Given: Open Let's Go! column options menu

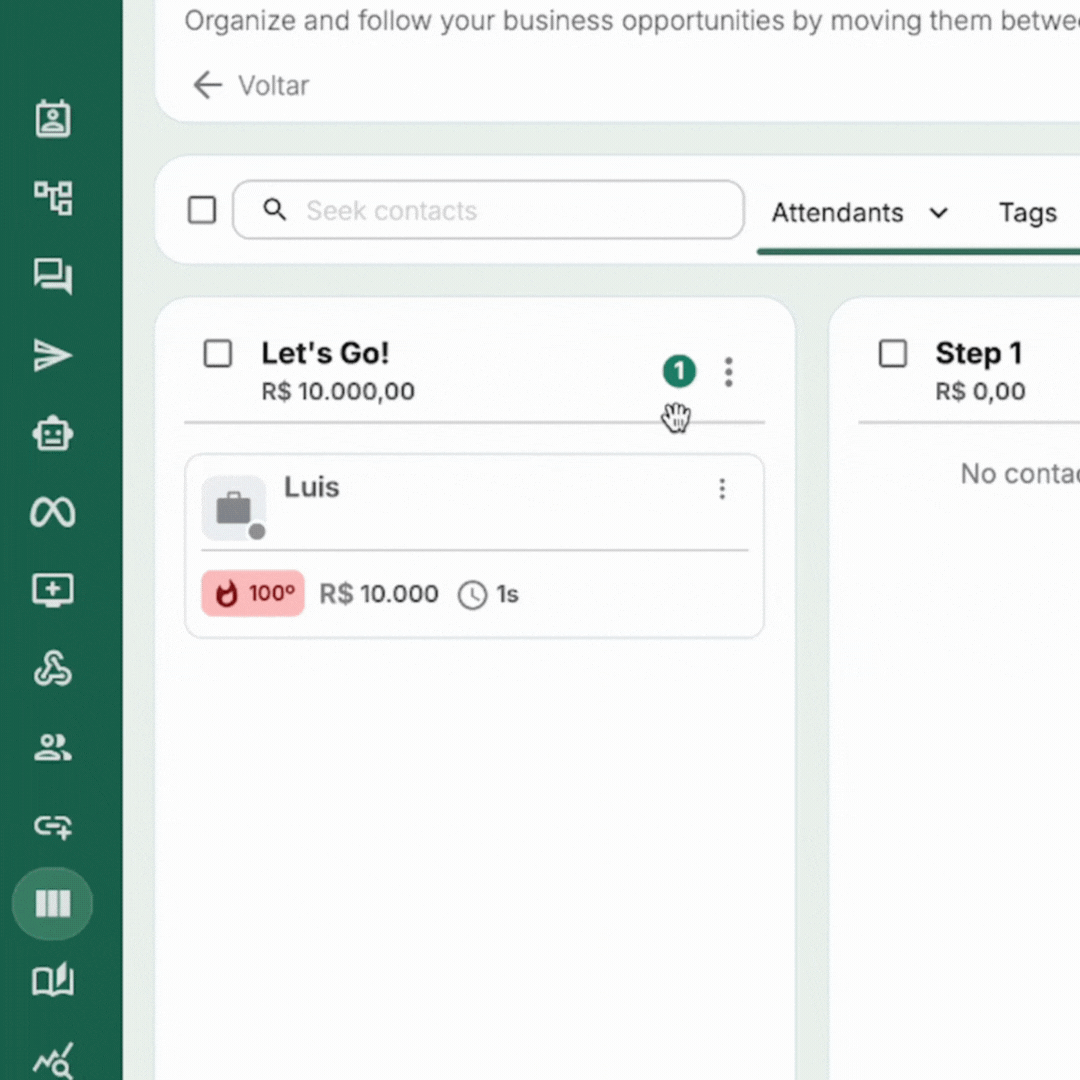Looking at the screenshot, I should coord(728,372).
